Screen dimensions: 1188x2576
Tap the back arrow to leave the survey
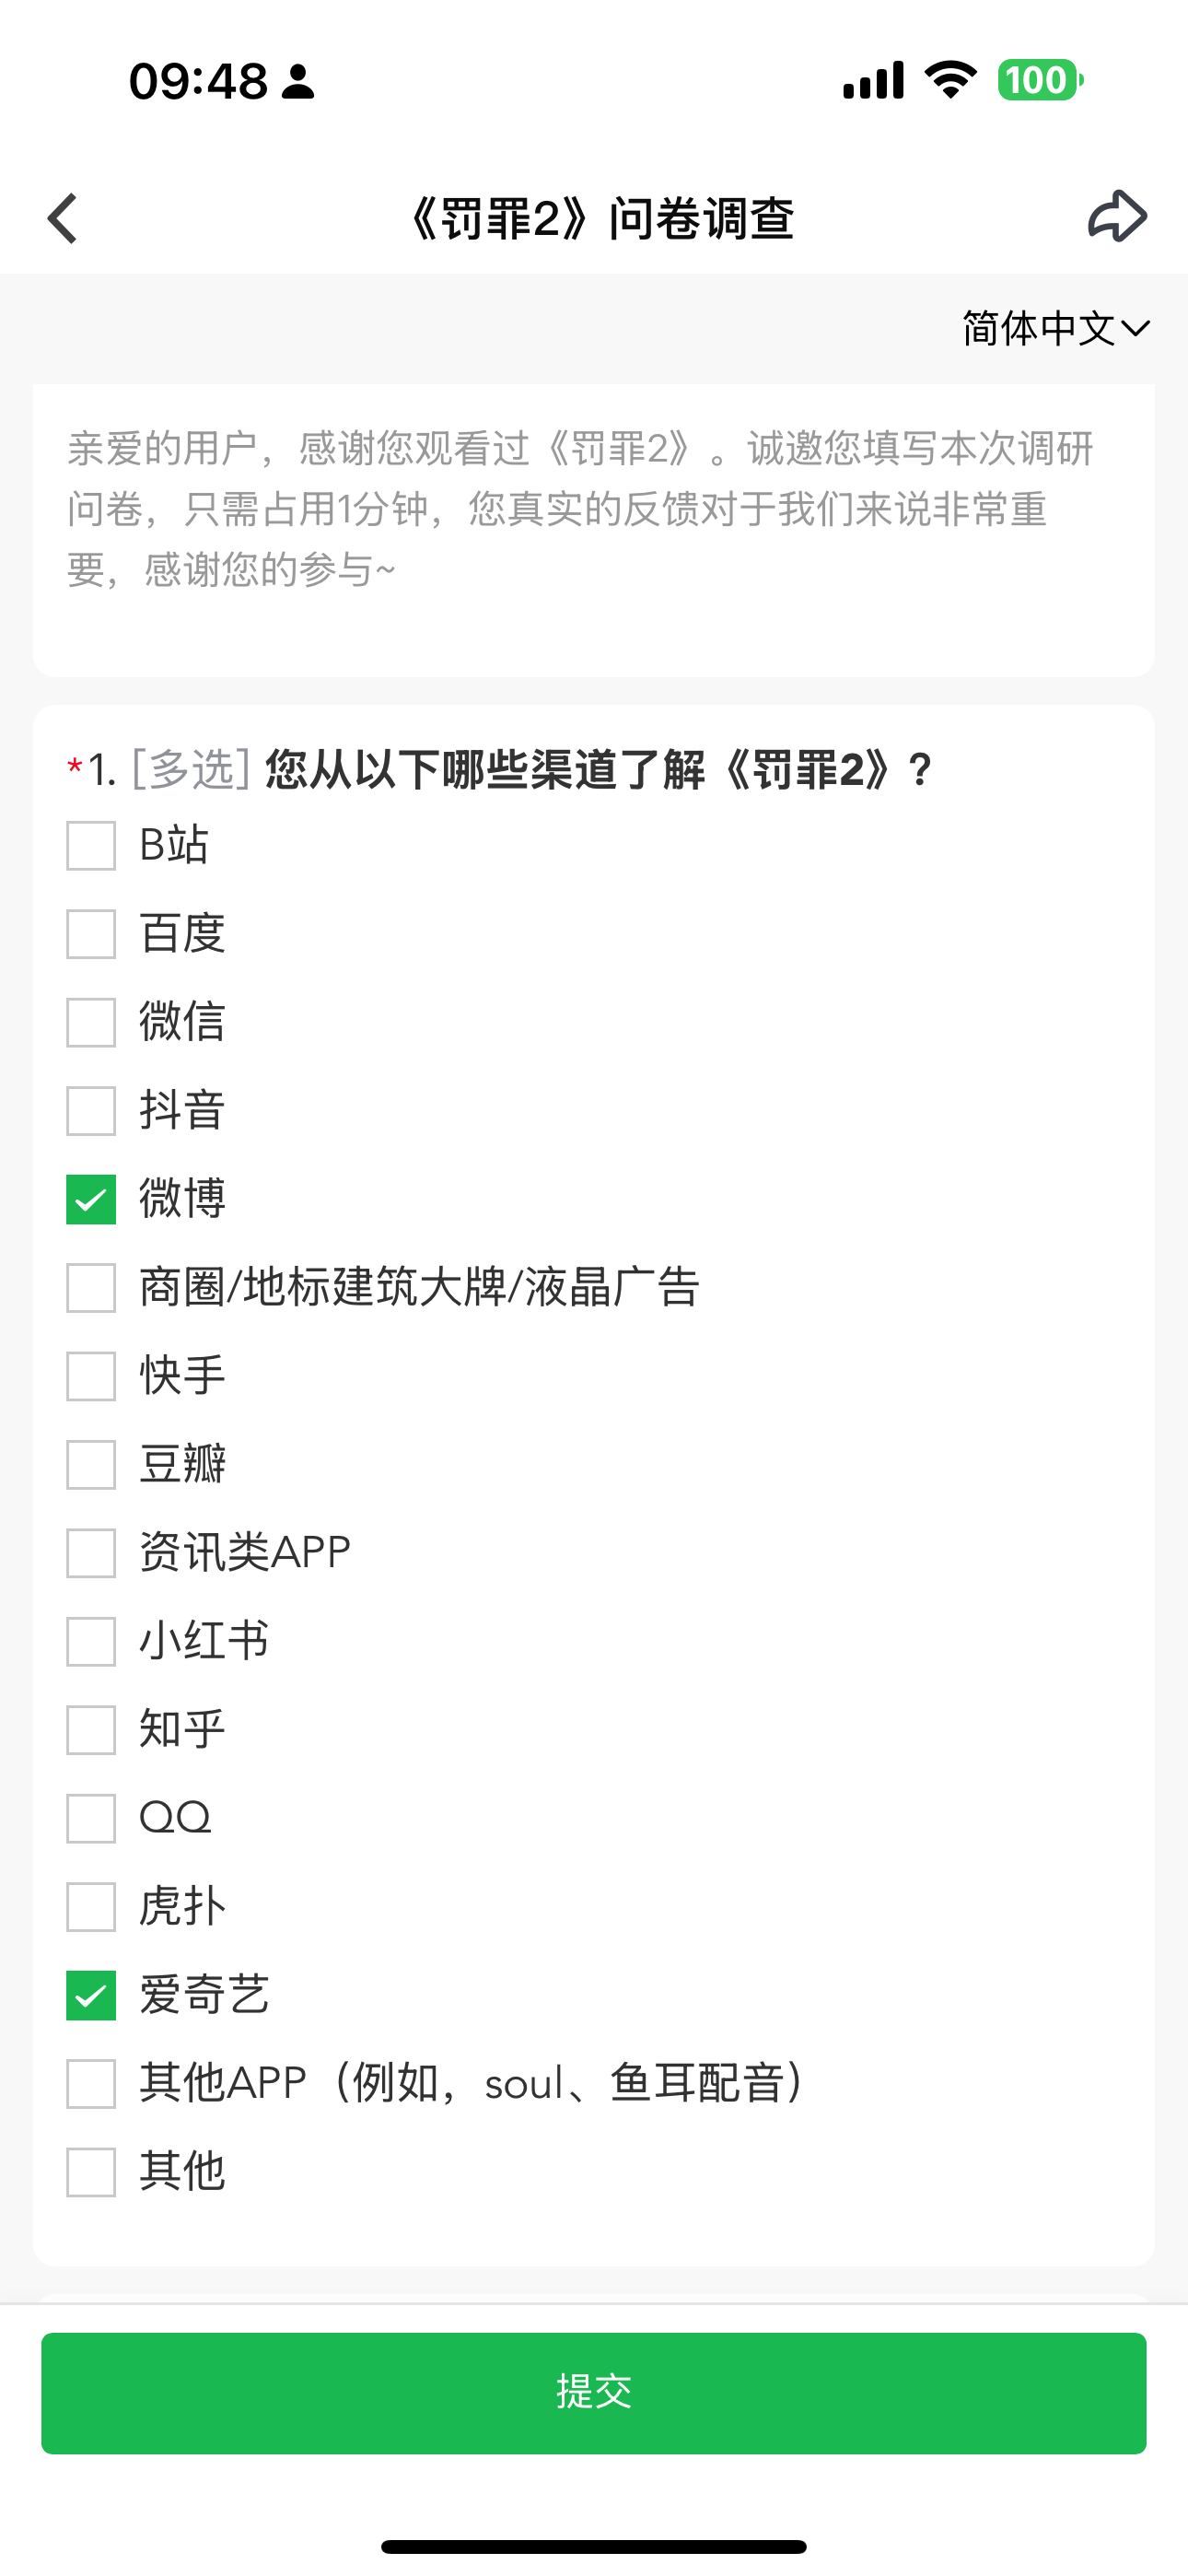pyautogui.click(x=62, y=217)
